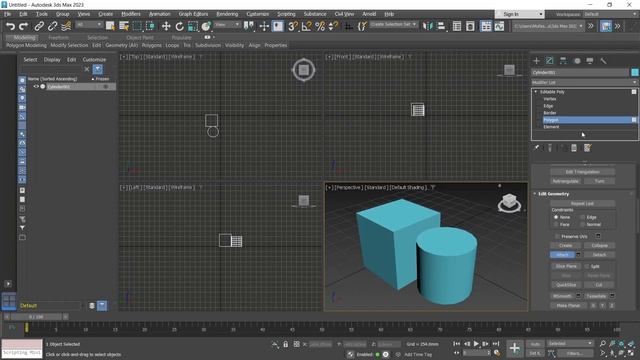Toggle the Percent Snap button
Image resolution: width=640 pixels, height=360 pixels.
320,27
